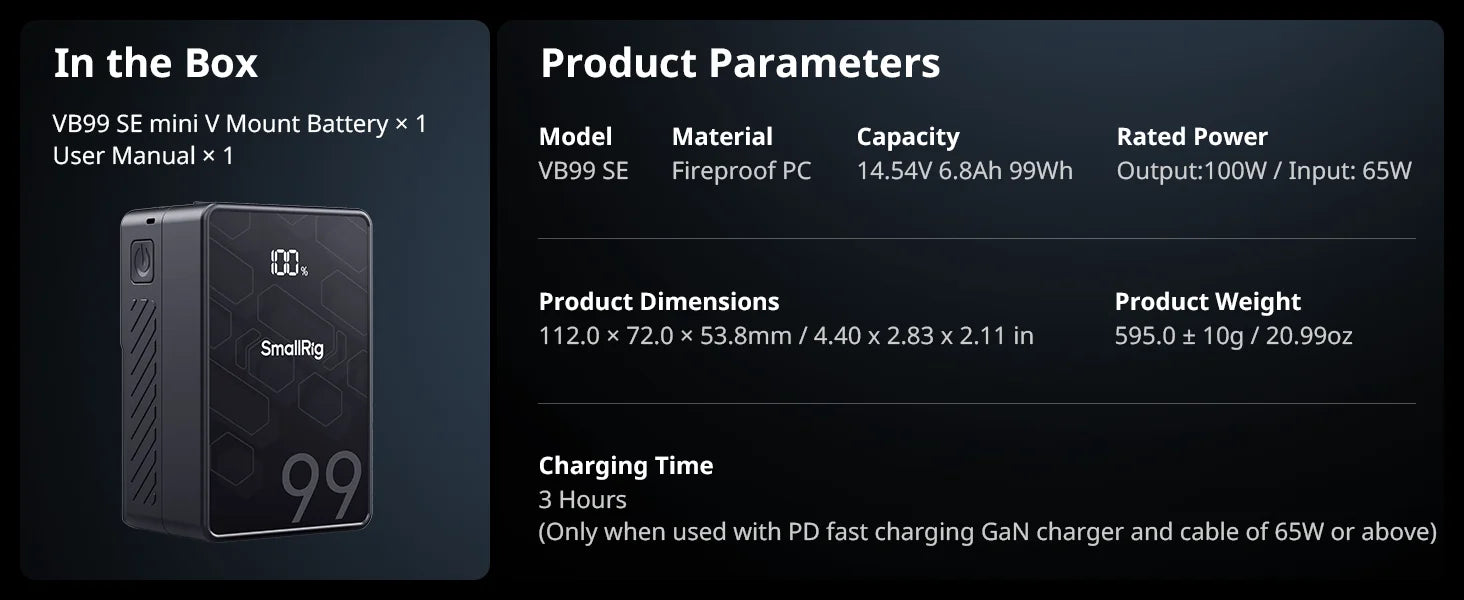Select the Model label
This screenshot has width=1464, height=600.
(575, 137)
